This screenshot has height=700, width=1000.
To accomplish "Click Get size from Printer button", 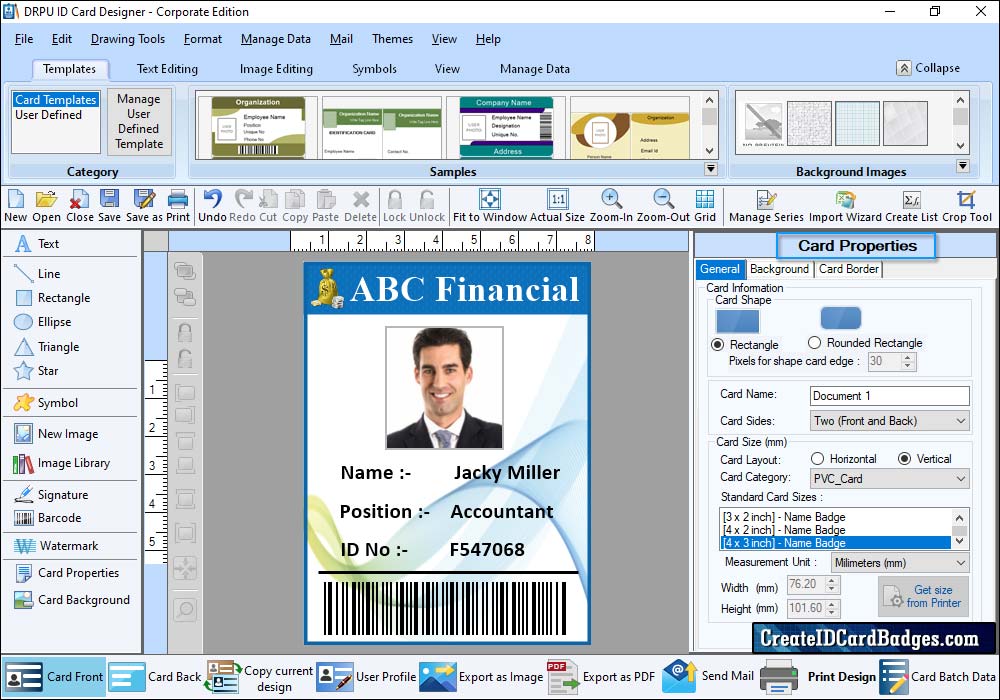I will 923,596.
